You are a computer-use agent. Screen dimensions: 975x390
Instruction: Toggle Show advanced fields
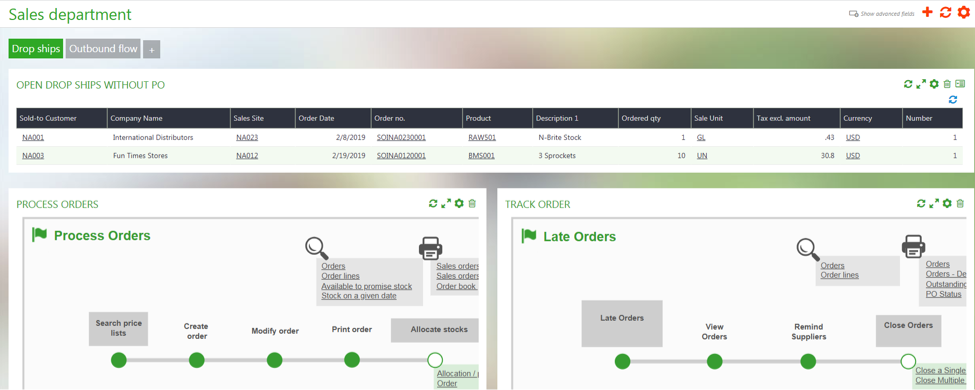pos(881,13)
